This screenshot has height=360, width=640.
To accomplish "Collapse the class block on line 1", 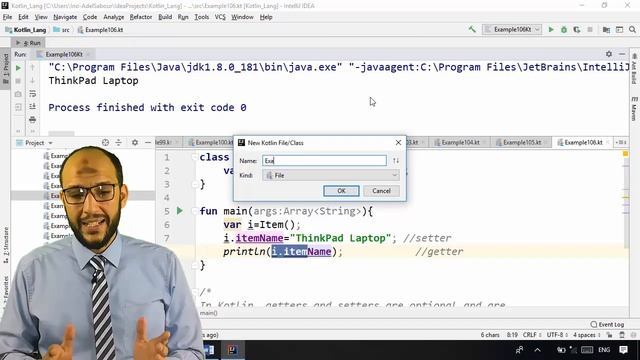I will 195,157.
